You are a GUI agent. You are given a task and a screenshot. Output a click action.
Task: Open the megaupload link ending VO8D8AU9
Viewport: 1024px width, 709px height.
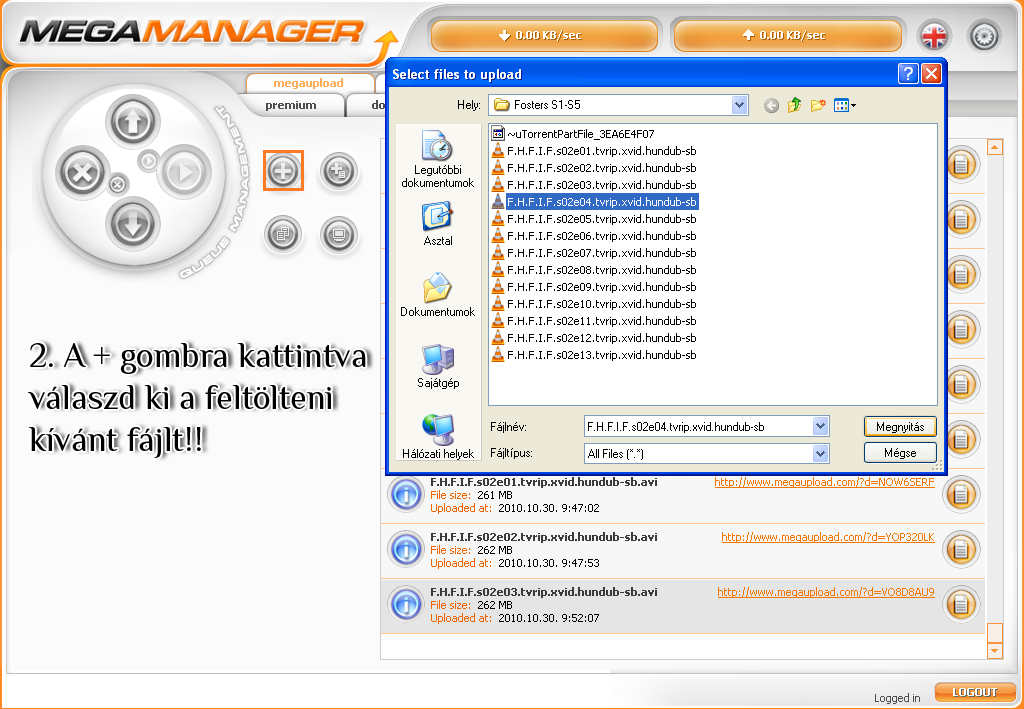click(x=825, y=592)
